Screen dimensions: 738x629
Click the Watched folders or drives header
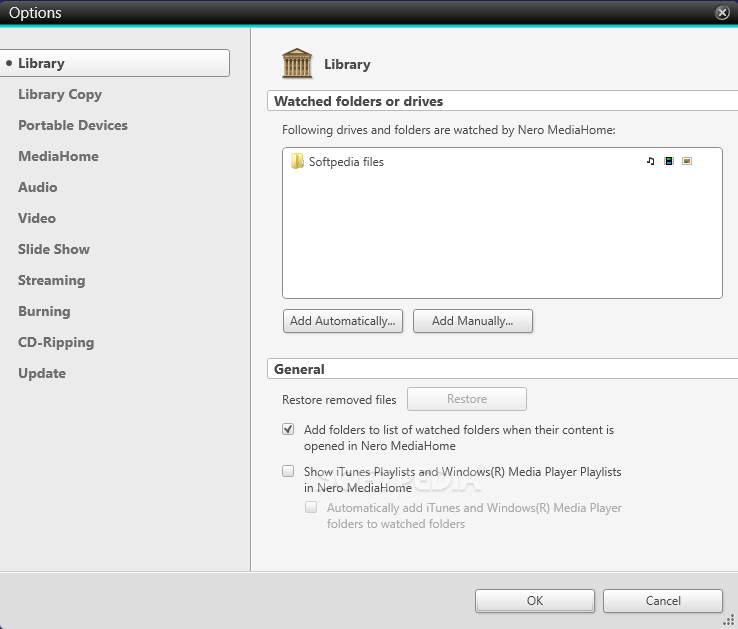pos(502,101)
